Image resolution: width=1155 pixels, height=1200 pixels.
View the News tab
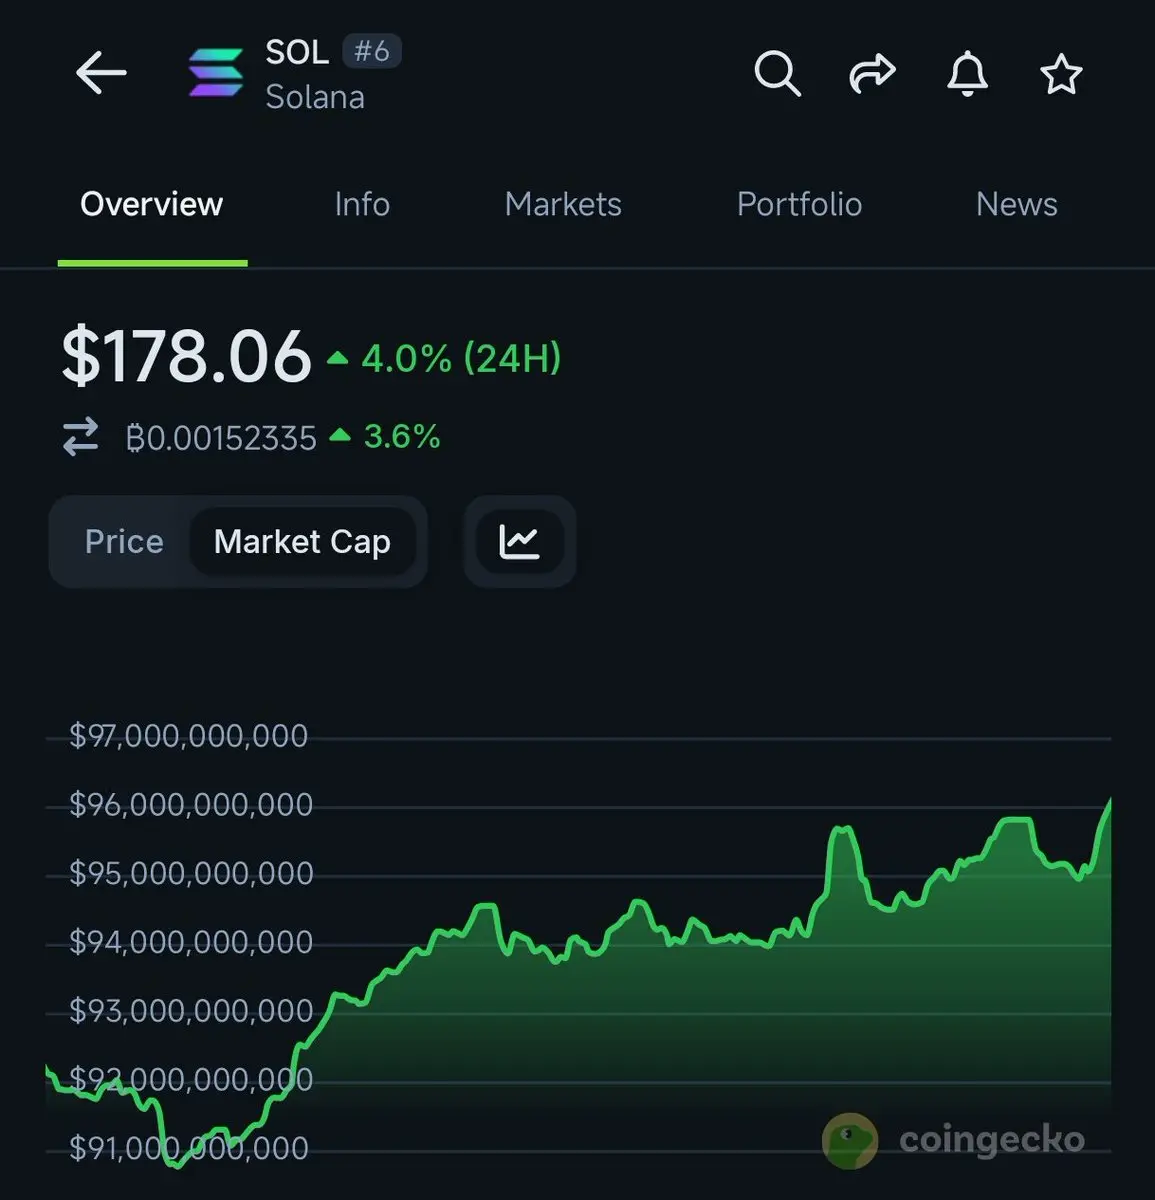click(x=1016, y=205)
